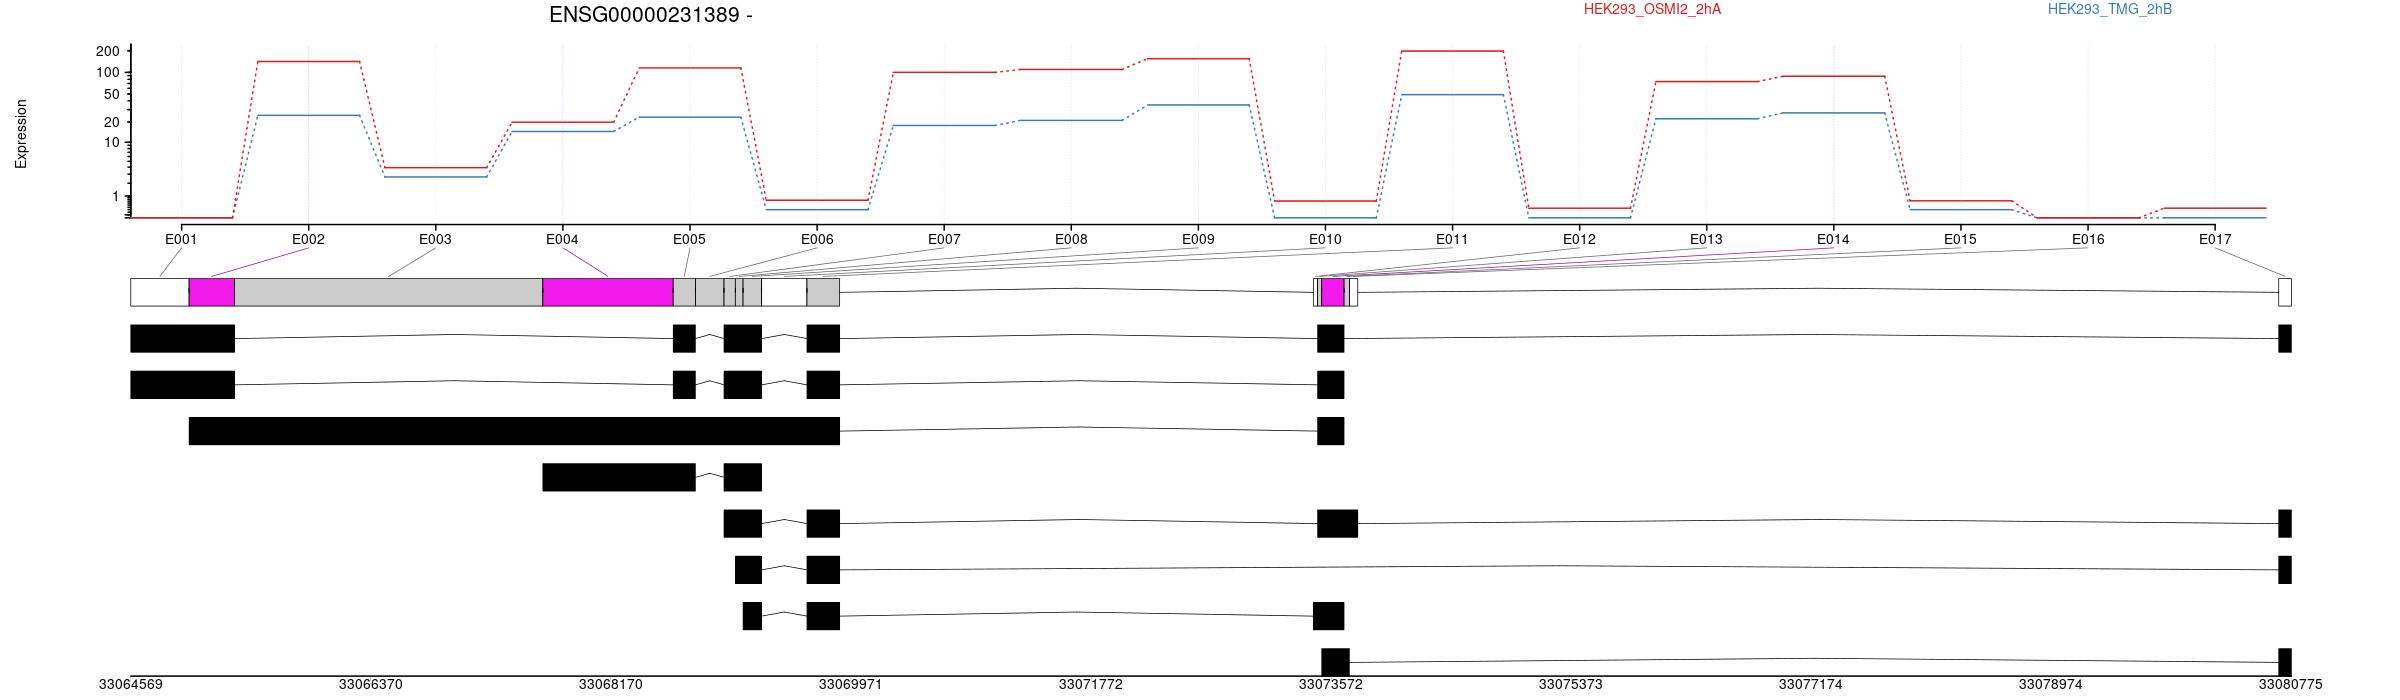Click the blue expression segment above E011

click(x=1452, y=95)
